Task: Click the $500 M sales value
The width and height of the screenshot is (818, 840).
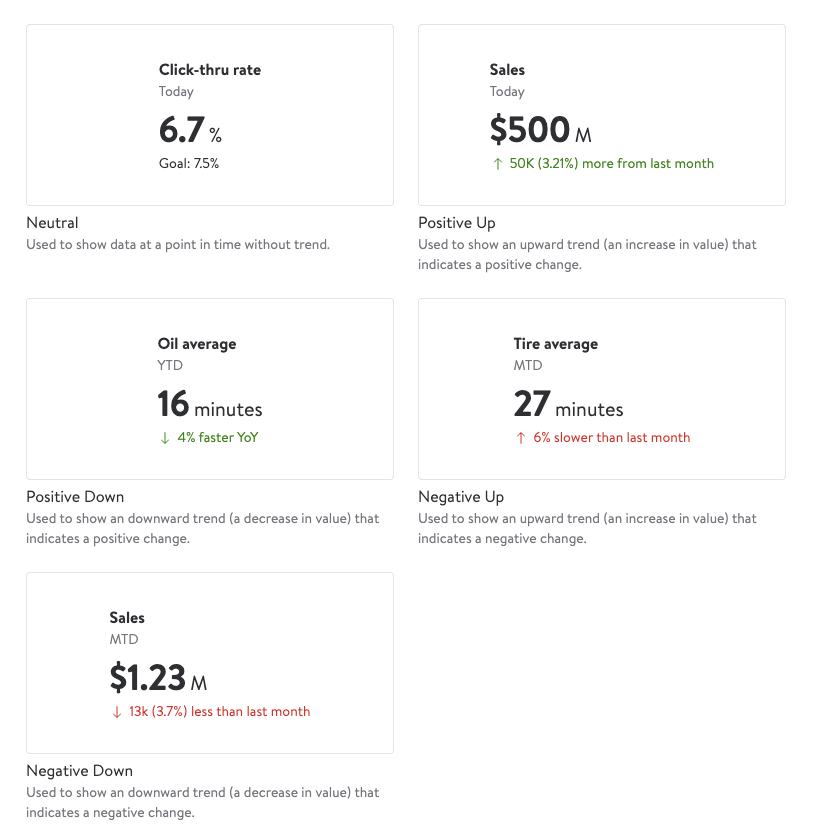Action: coord(540,131)
